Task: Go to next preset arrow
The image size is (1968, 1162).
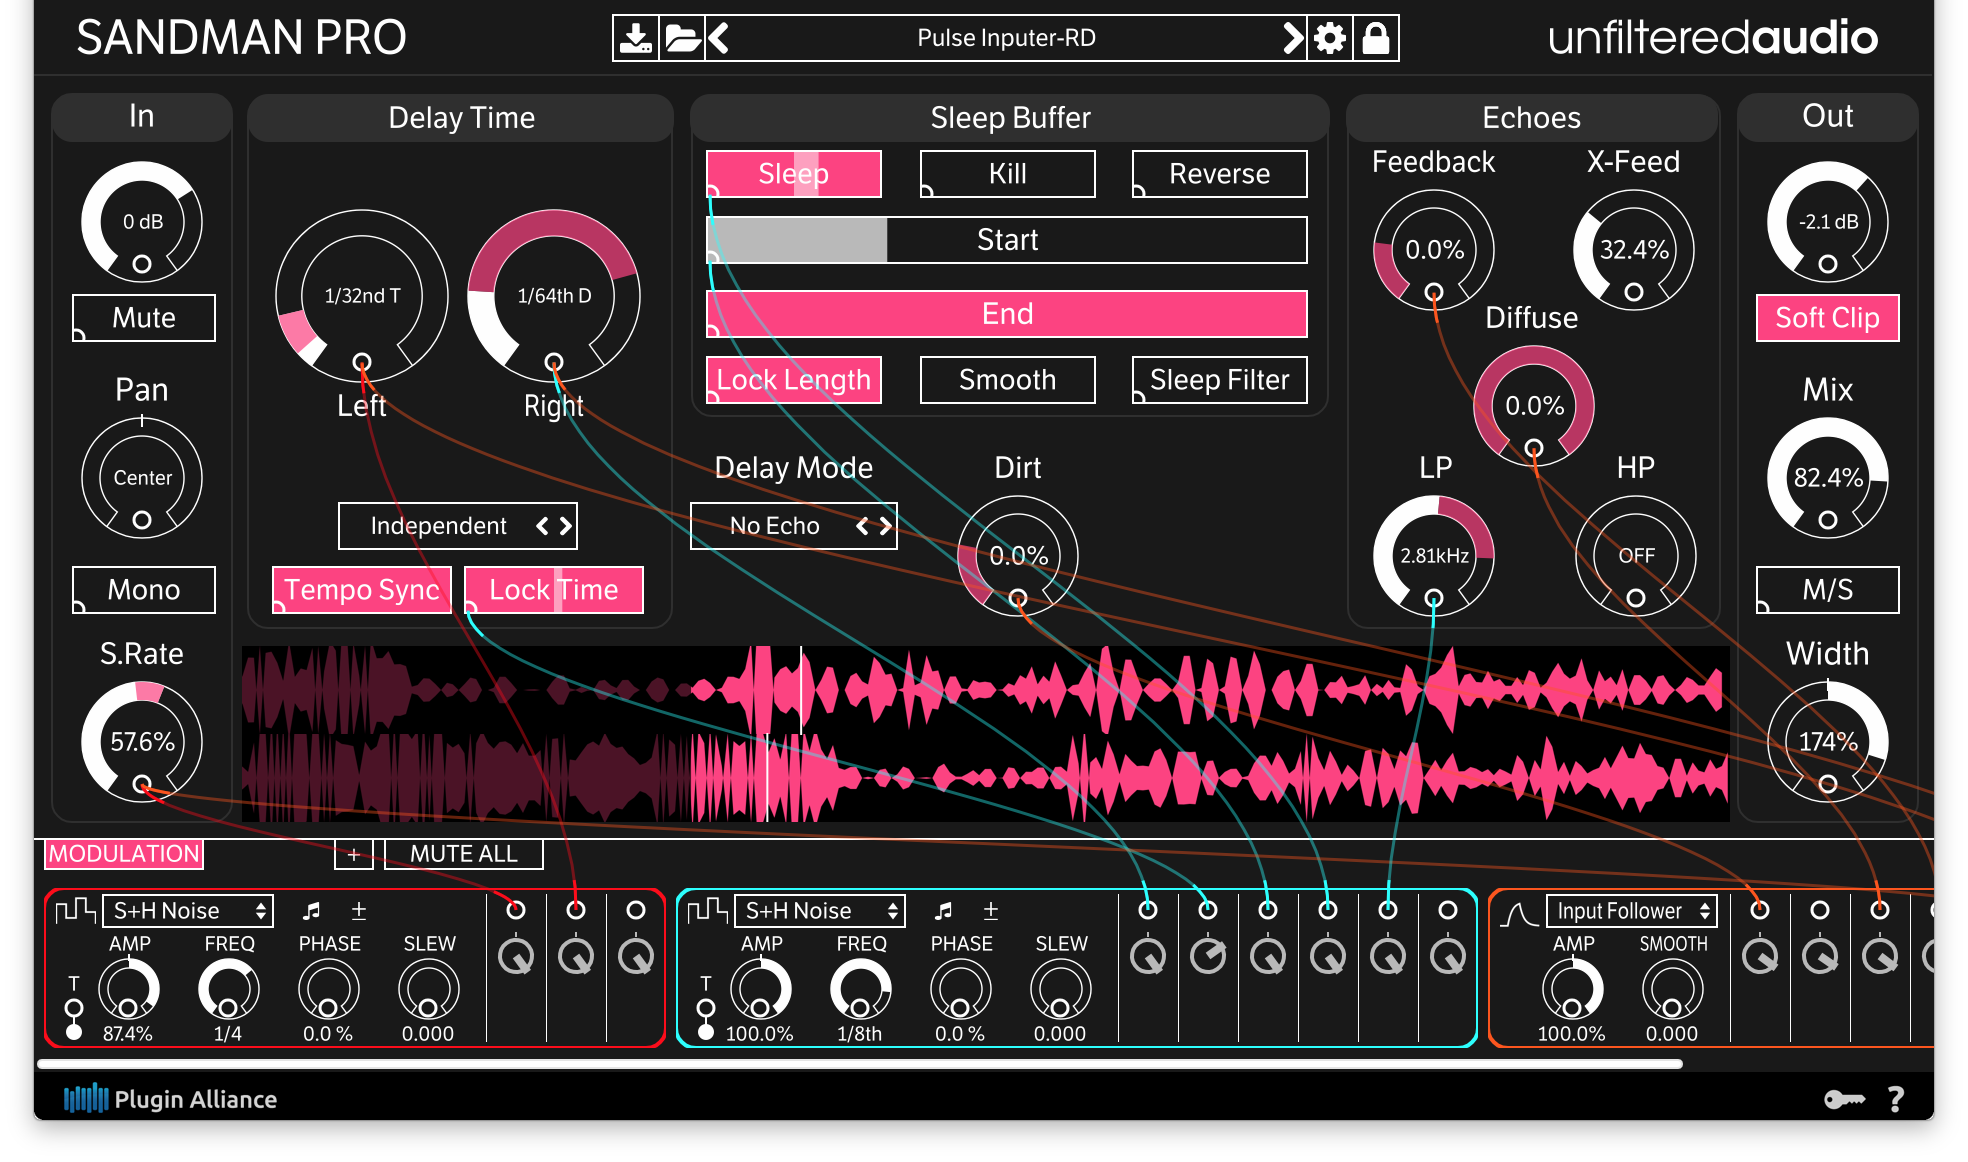Action: point(1292,39)
